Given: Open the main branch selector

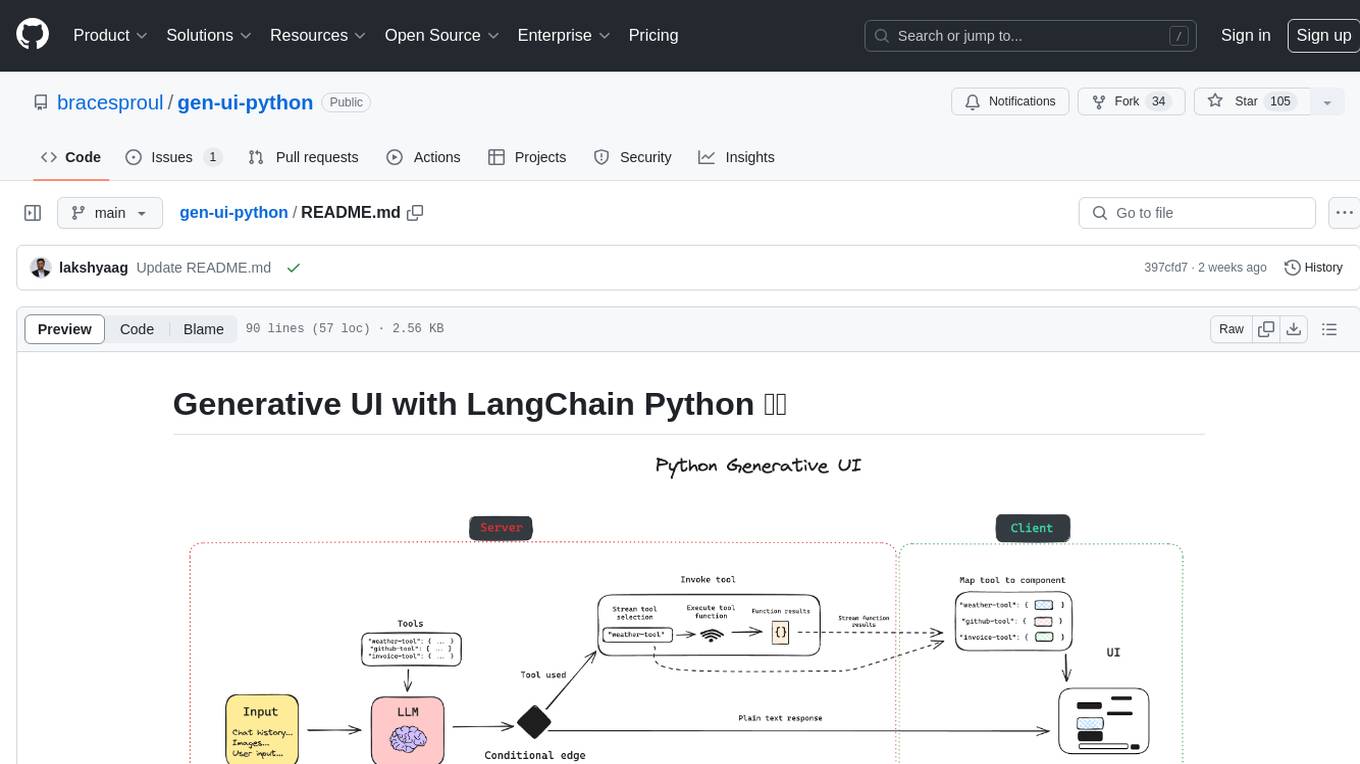Looking at the screenshot, I should 110,213.
